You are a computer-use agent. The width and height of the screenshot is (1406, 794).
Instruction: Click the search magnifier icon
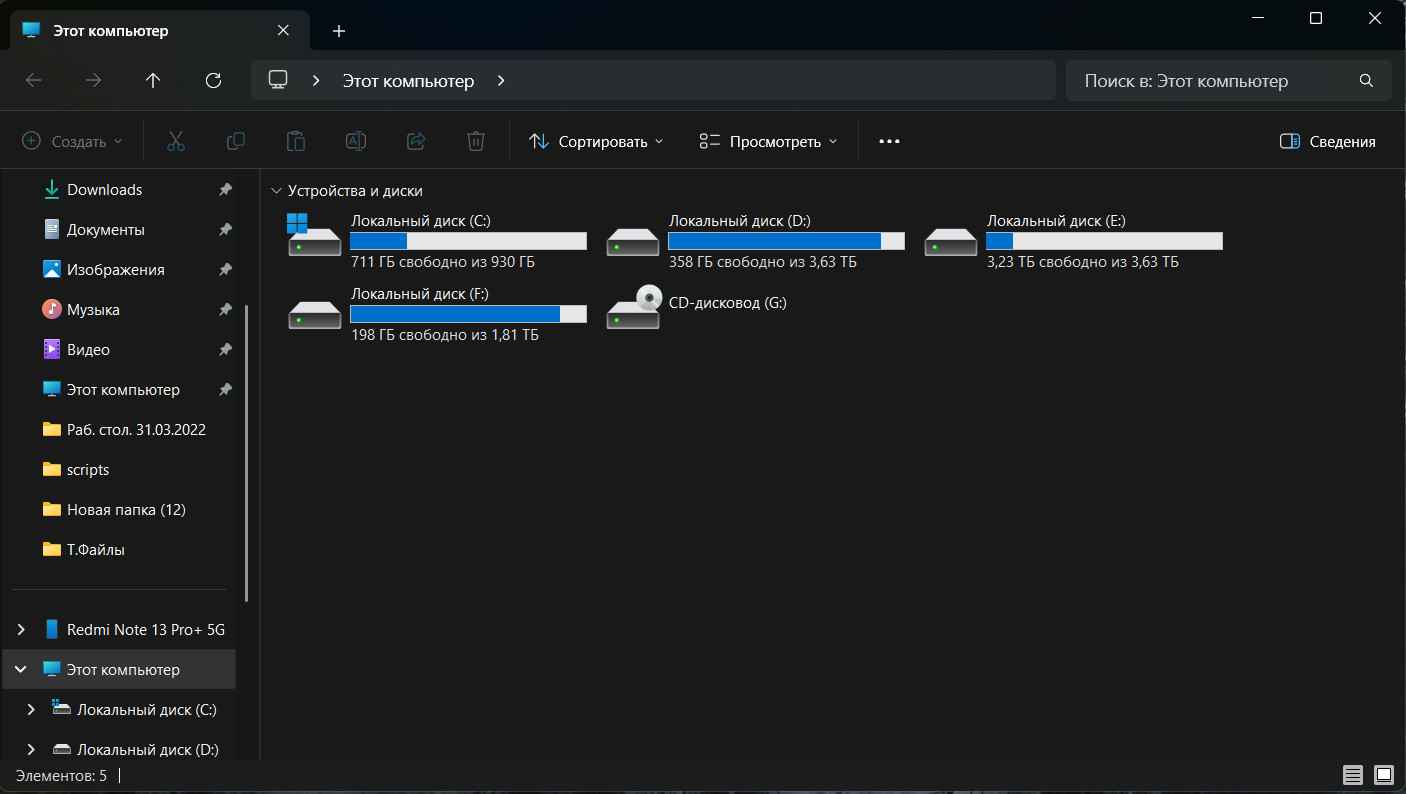pos(1367,81)
